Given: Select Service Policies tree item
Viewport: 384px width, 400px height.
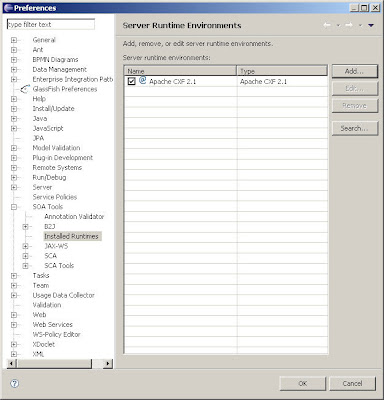Looking at the screenshot, I should pos(55,197).
